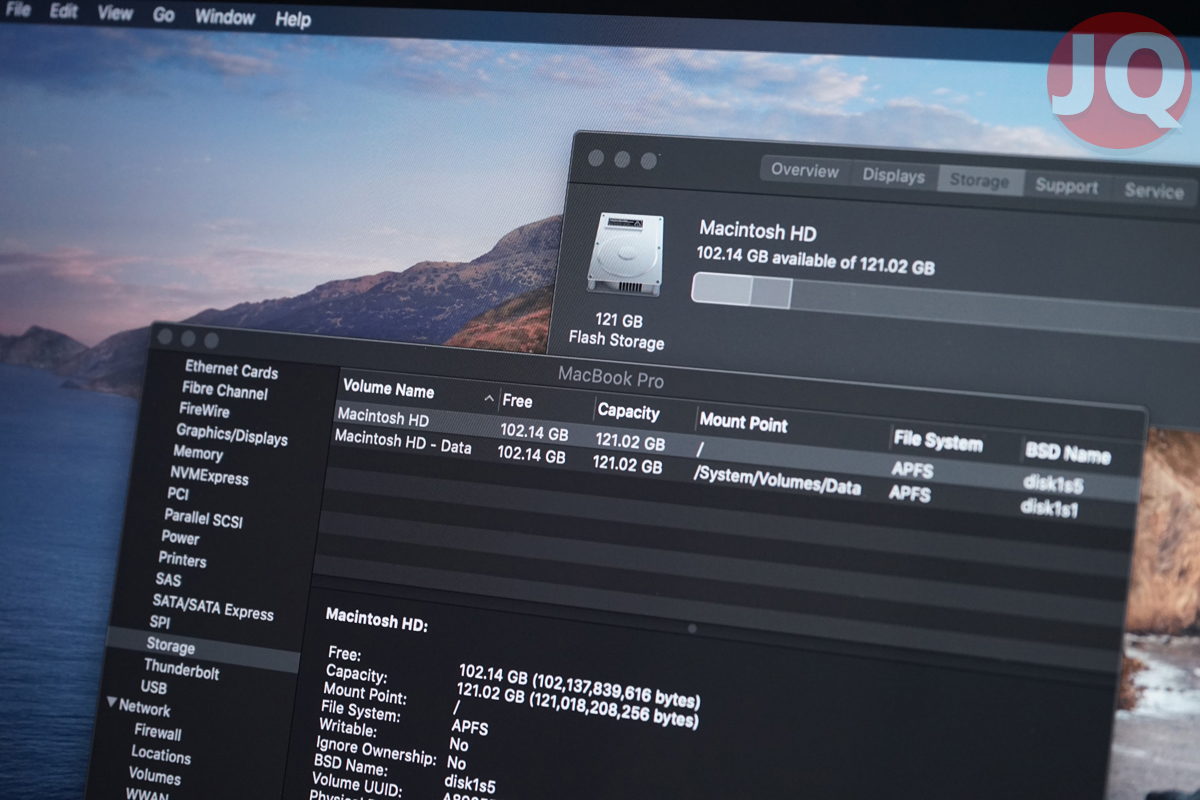Screen dimensions: 1200x800
Task: Select NVMExpress in sidebar
Action: tap(209, 475)
